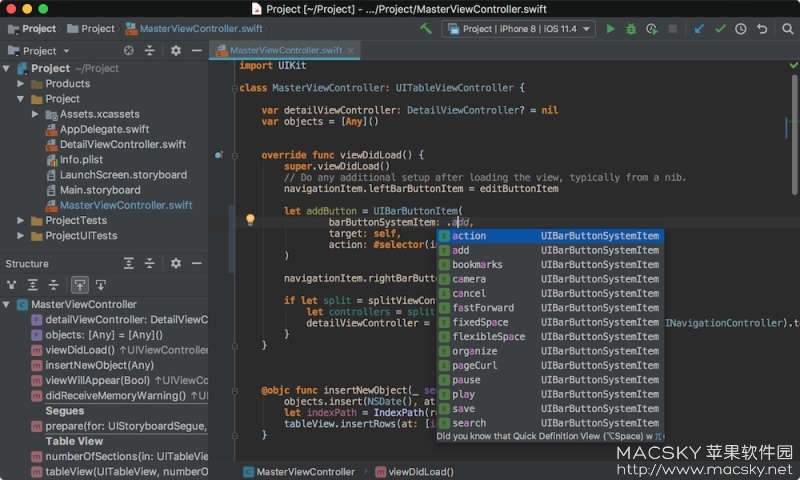Click the pi icon in the completion popup footer
Screen dimensions: 800x480
[x=658, y=436]
